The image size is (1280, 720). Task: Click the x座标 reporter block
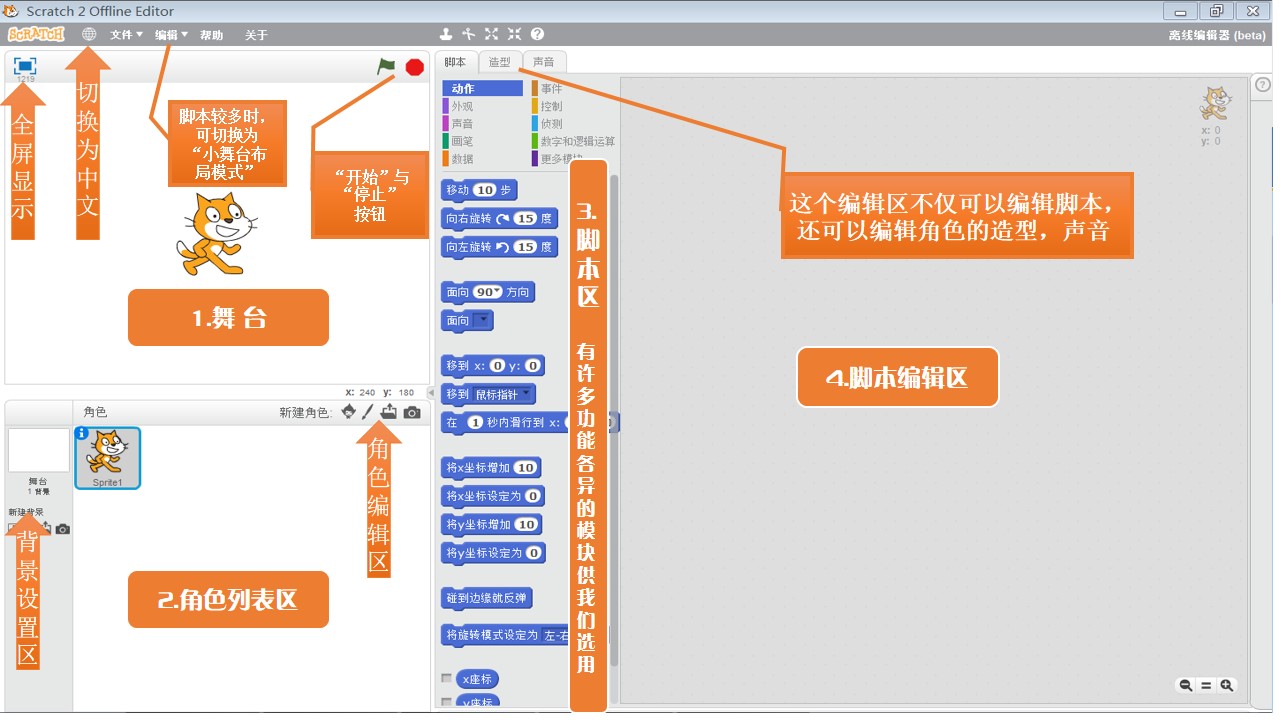click(476, 679)
